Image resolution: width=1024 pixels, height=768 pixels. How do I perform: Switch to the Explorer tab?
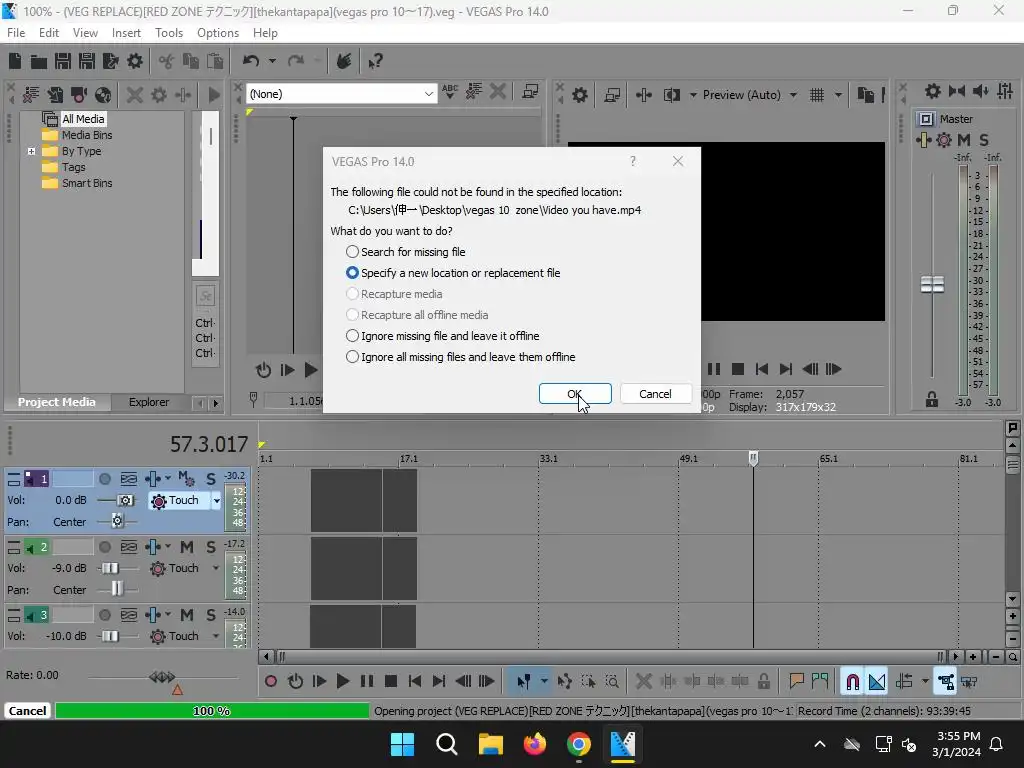[x=149, y=402]
